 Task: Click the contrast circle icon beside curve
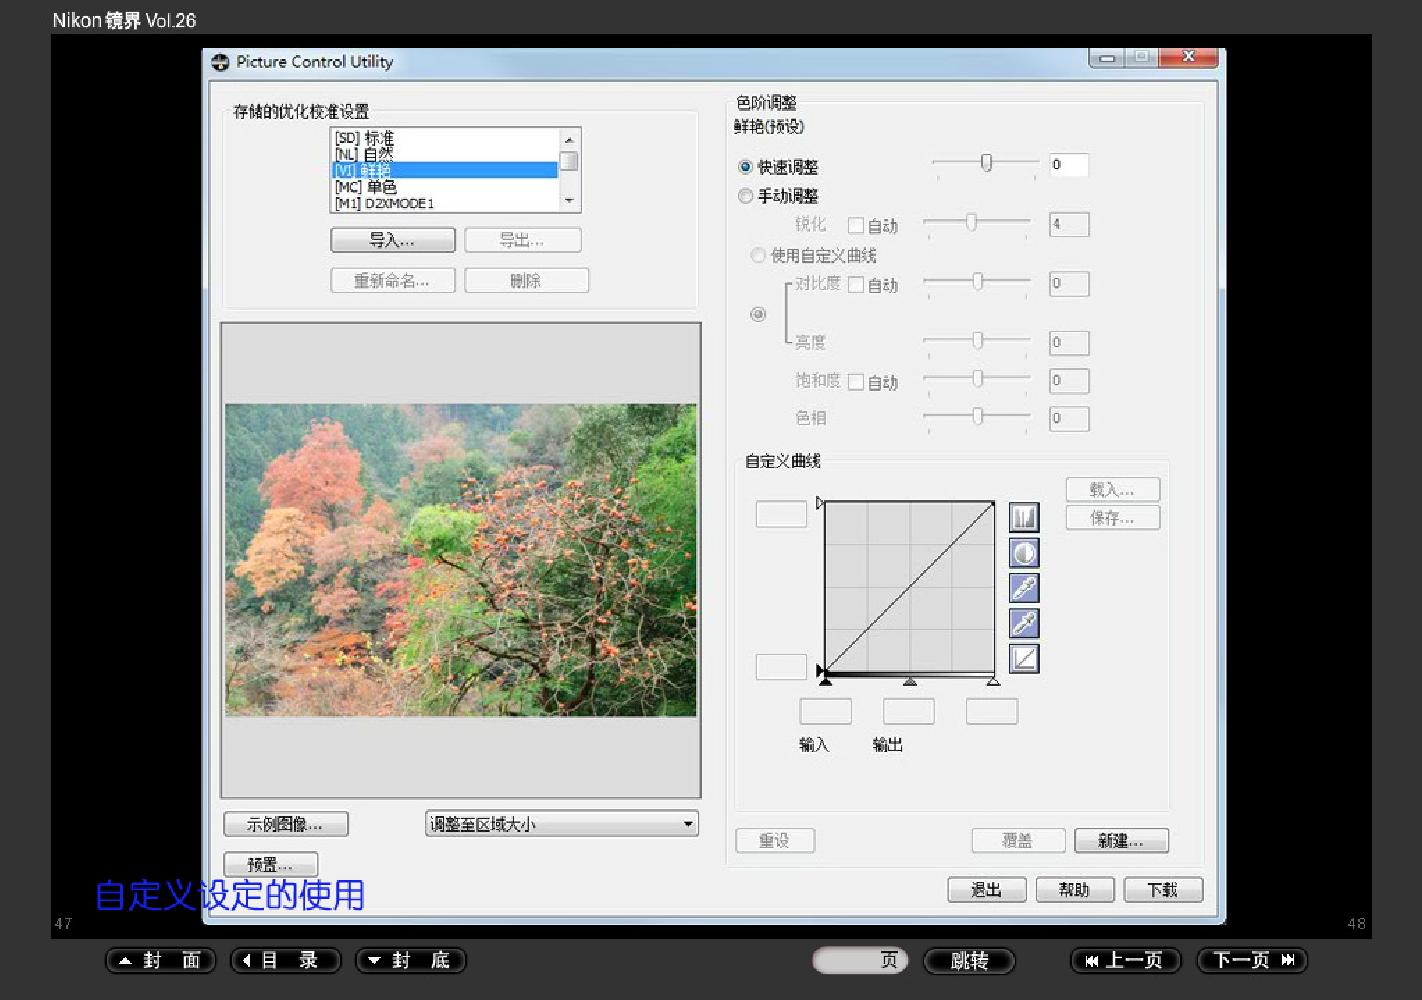(1024, 553)
